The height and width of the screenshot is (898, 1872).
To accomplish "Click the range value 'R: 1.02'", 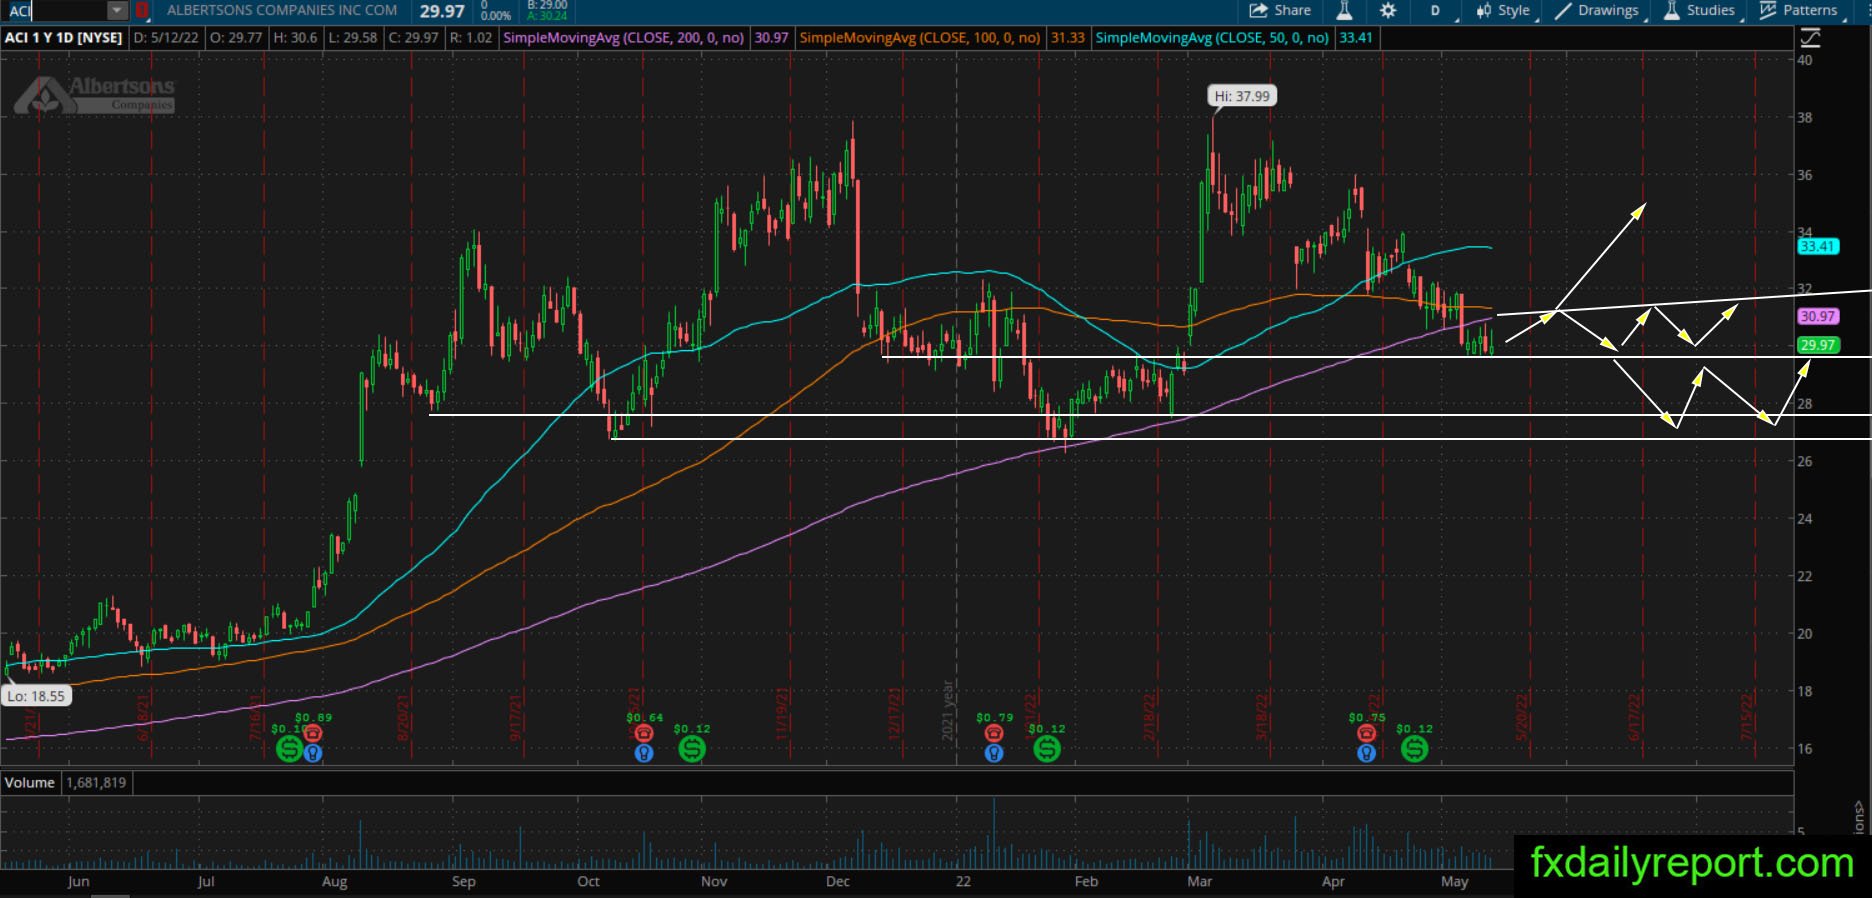I will pos(471,38).
